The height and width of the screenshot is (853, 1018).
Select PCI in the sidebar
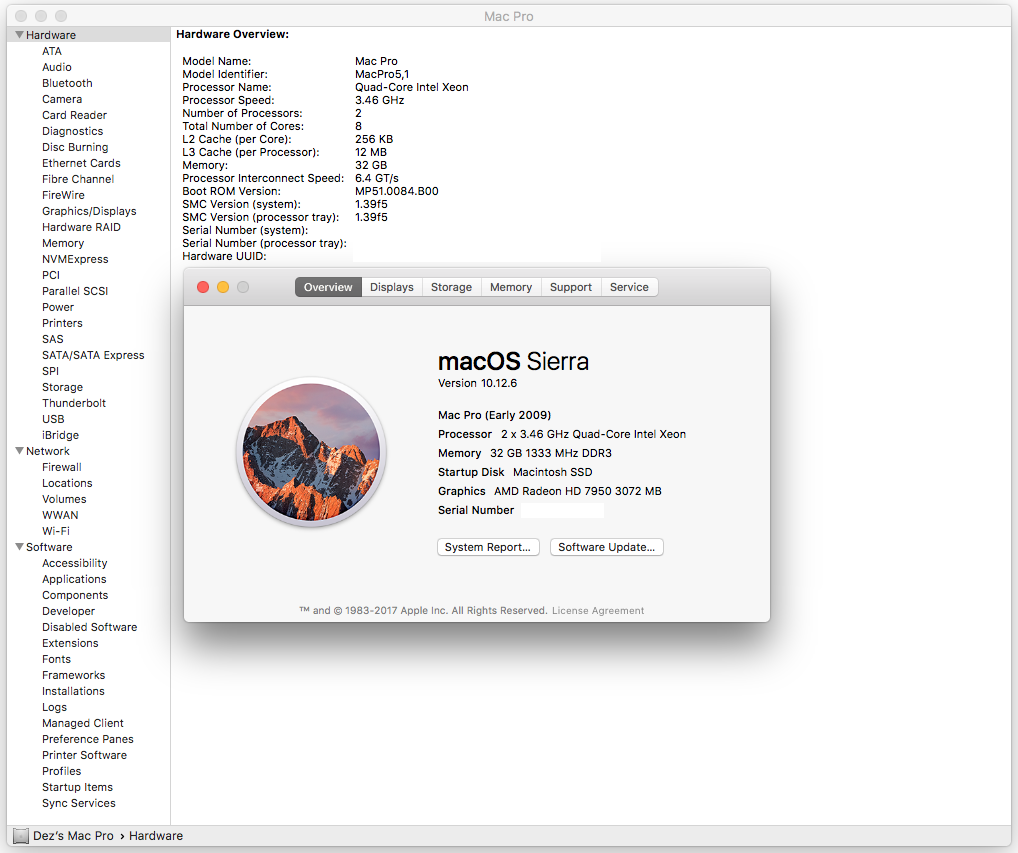click(x=51, y=275)
